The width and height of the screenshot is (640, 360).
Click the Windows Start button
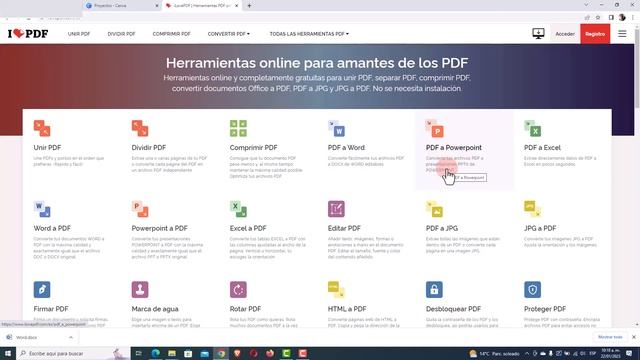[x=8, y=353]
